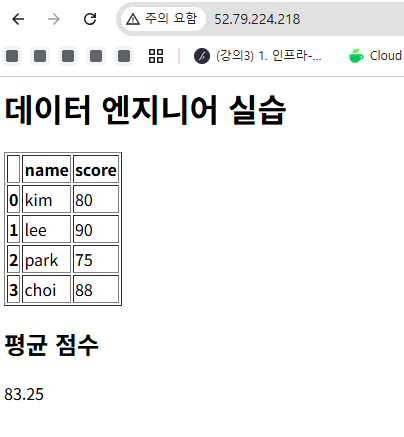Screen dimensions: 404x437
Task: Click the browser back arrow
Action: (18, 19)
